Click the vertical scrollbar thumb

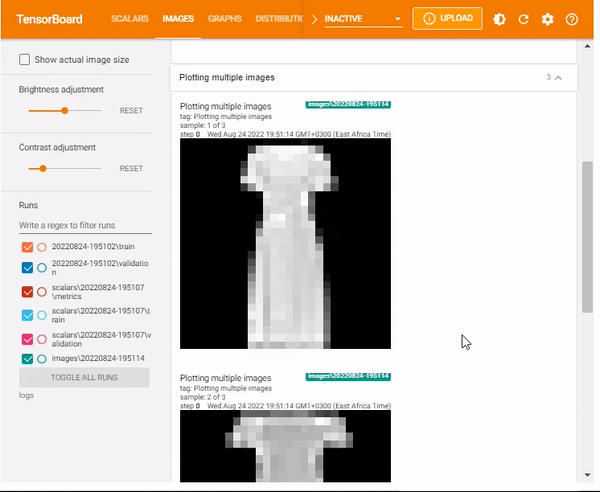[x=587, y=237]
